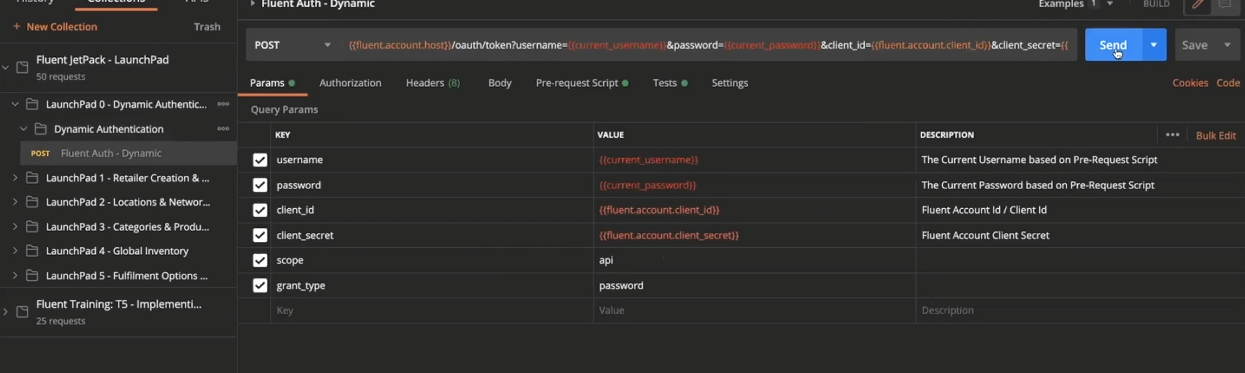This screenshot has height=373, width=1245.
Task: Open the three-dot options in params table header
Action: [x=1172, y=135]
